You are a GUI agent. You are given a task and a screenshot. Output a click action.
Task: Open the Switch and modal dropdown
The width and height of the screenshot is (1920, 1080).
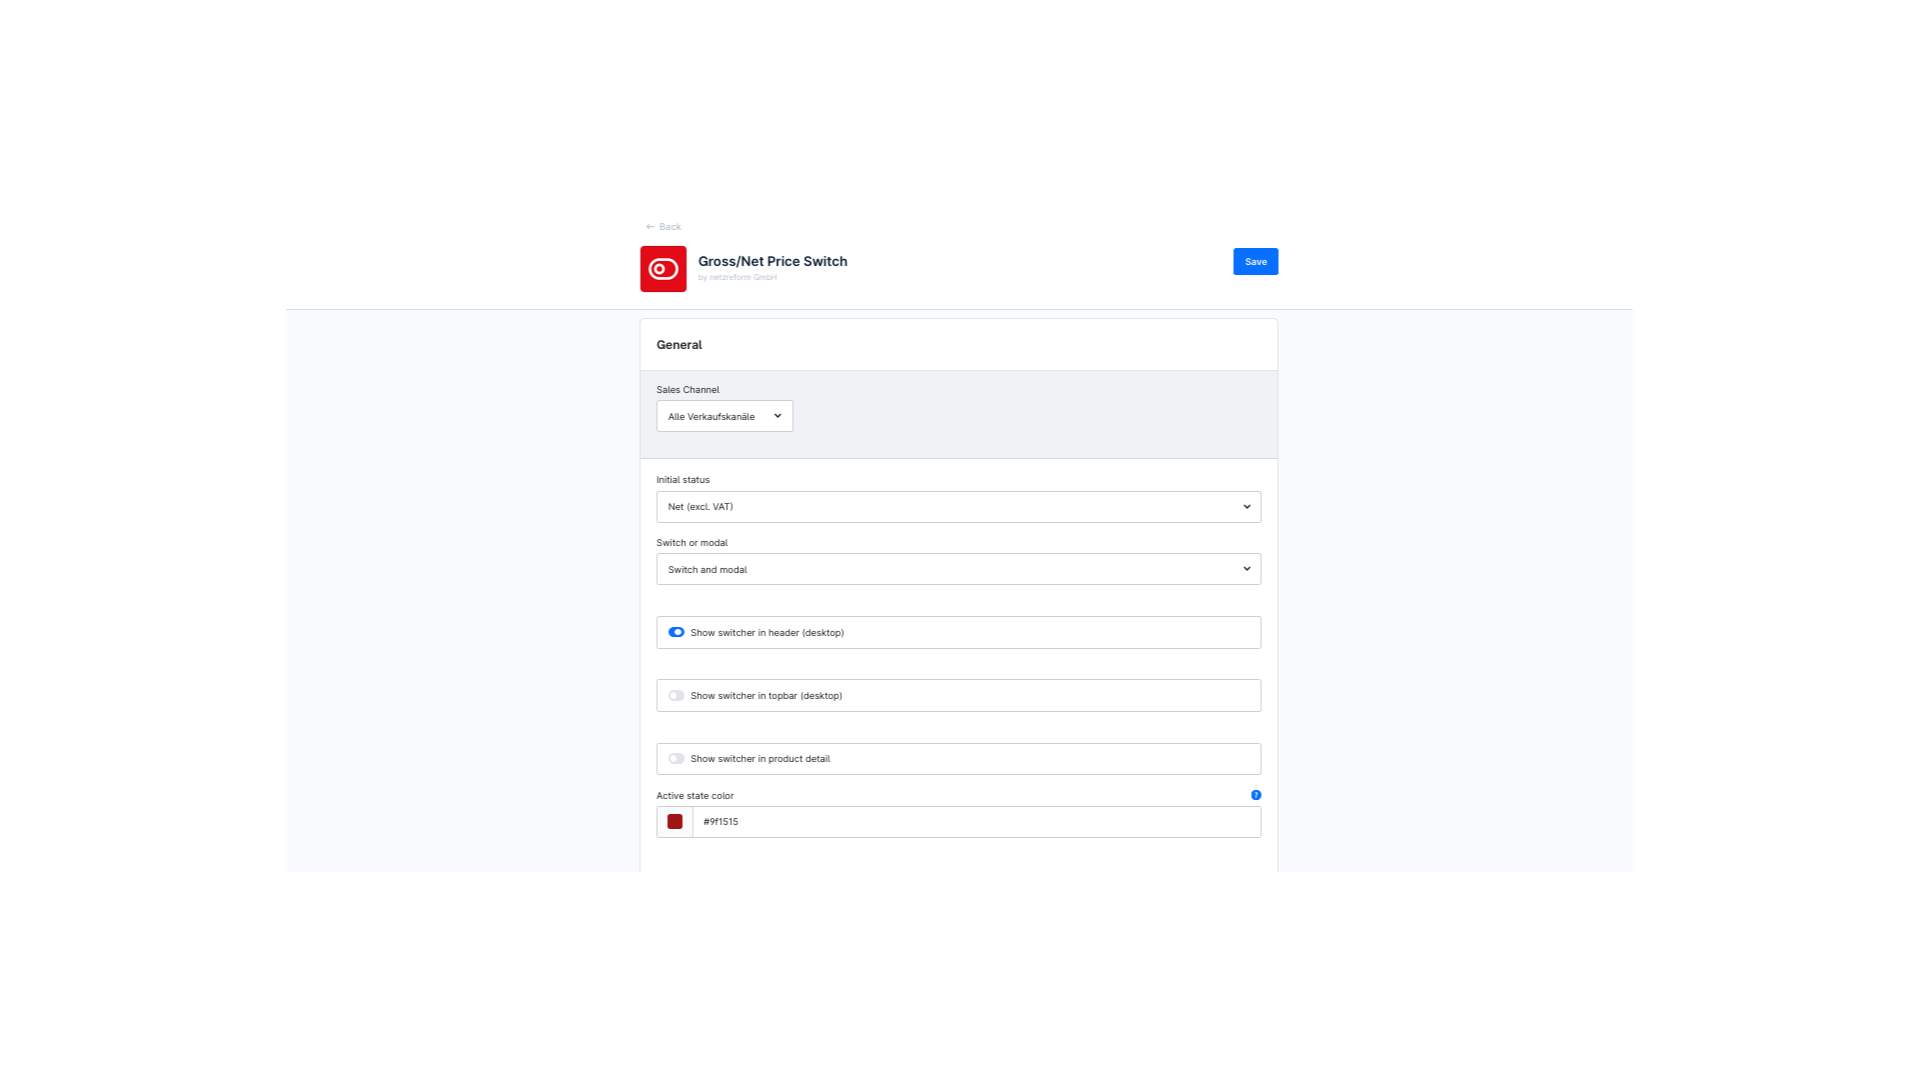coord(957,569)
